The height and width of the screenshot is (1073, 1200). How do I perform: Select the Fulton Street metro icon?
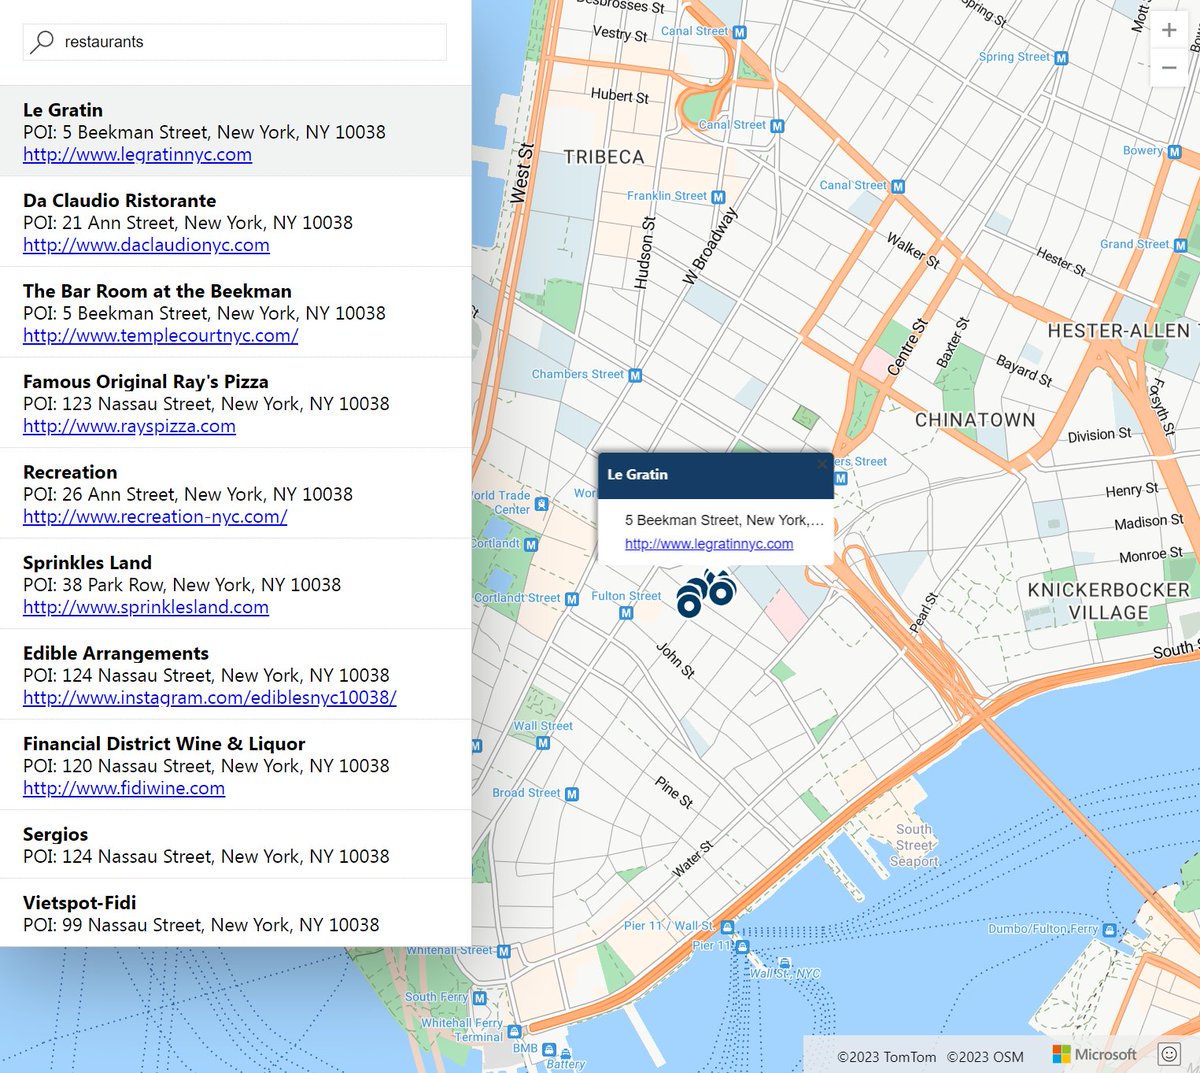pyautogui.click(x=626, y=613)
